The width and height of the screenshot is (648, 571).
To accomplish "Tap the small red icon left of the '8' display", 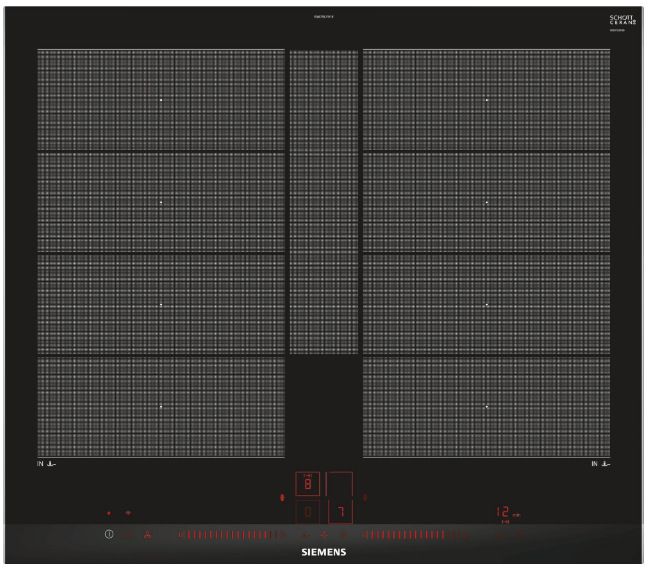I will (283, 497).
